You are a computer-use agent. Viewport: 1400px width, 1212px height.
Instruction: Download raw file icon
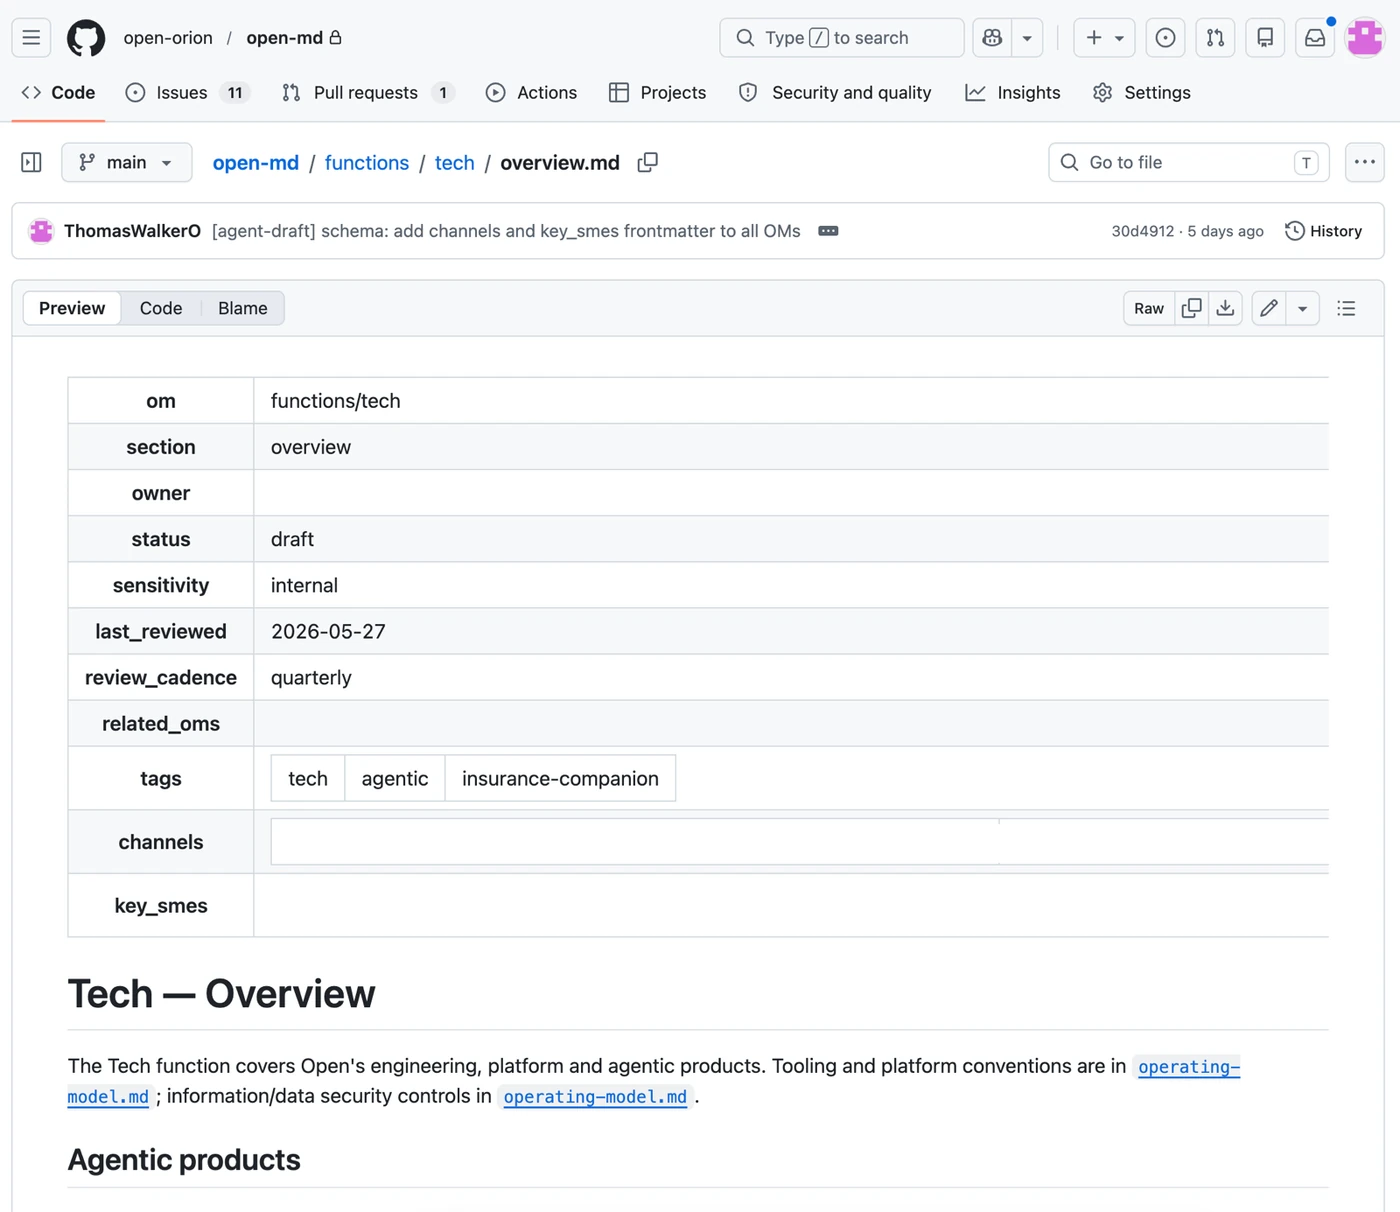[1225, 308]
